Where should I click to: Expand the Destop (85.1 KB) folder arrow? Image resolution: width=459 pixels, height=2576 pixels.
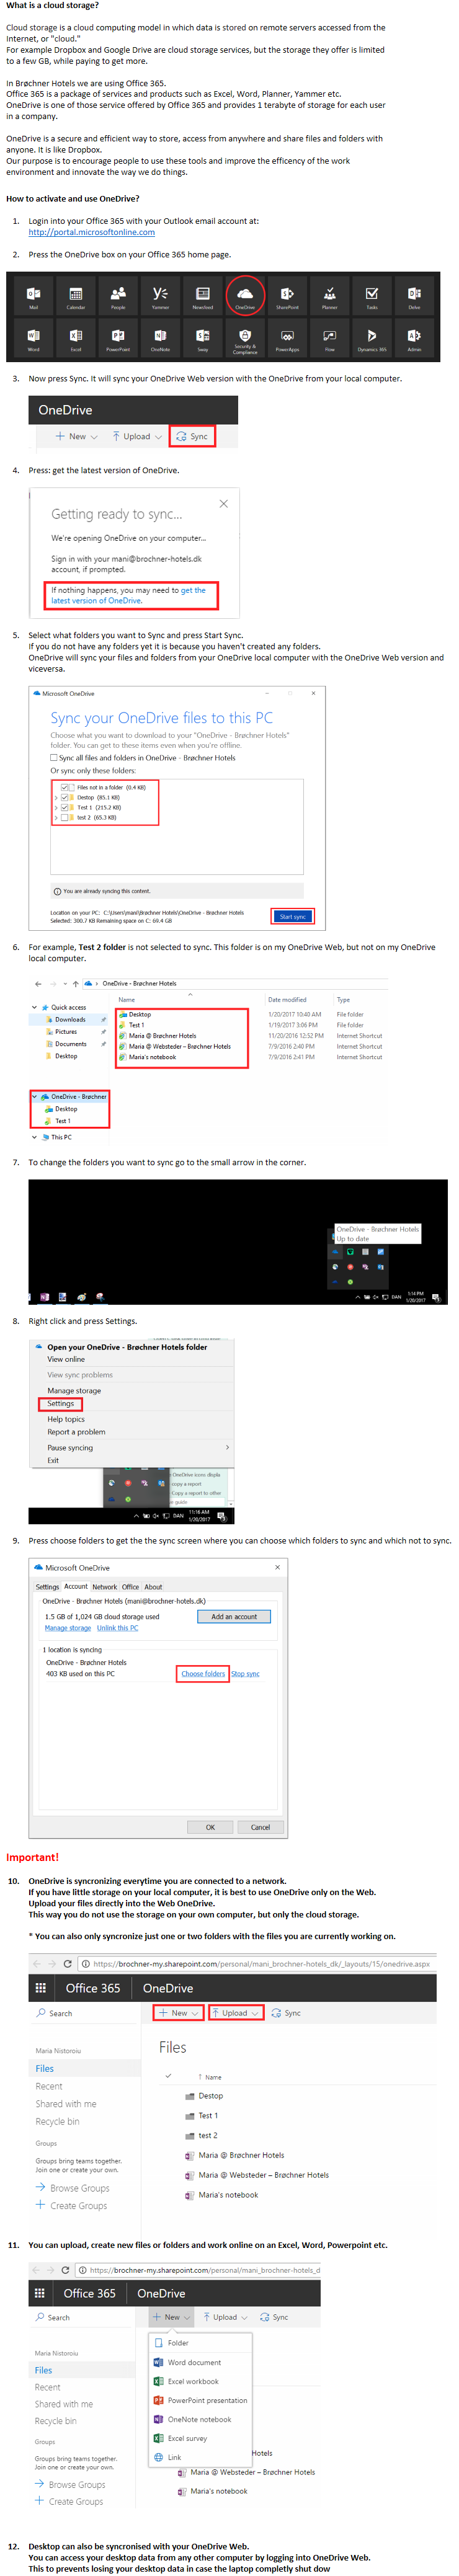57,798
